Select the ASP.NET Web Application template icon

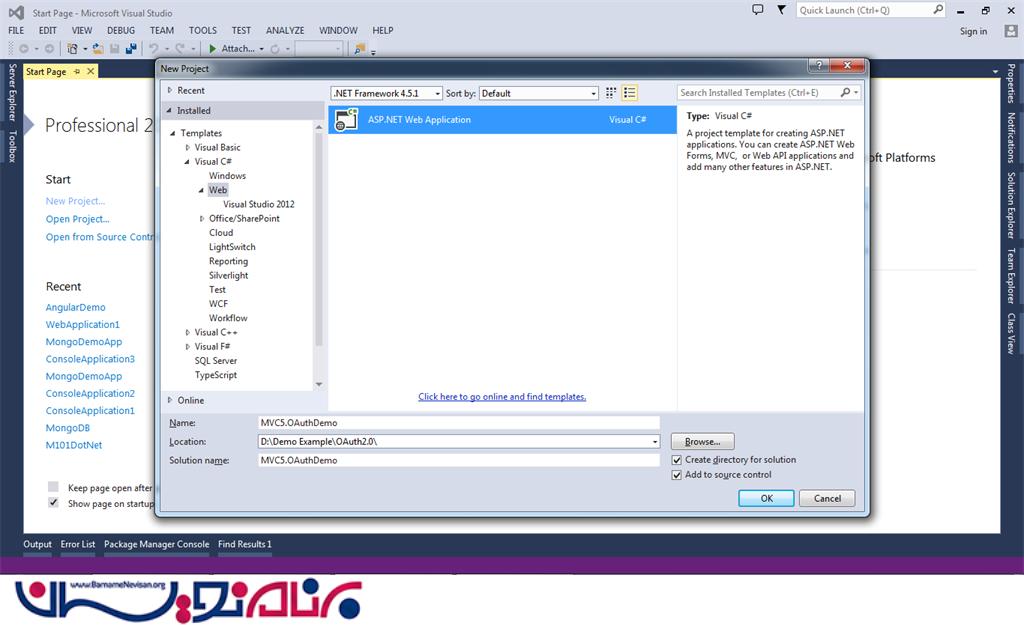pos(347,120)
